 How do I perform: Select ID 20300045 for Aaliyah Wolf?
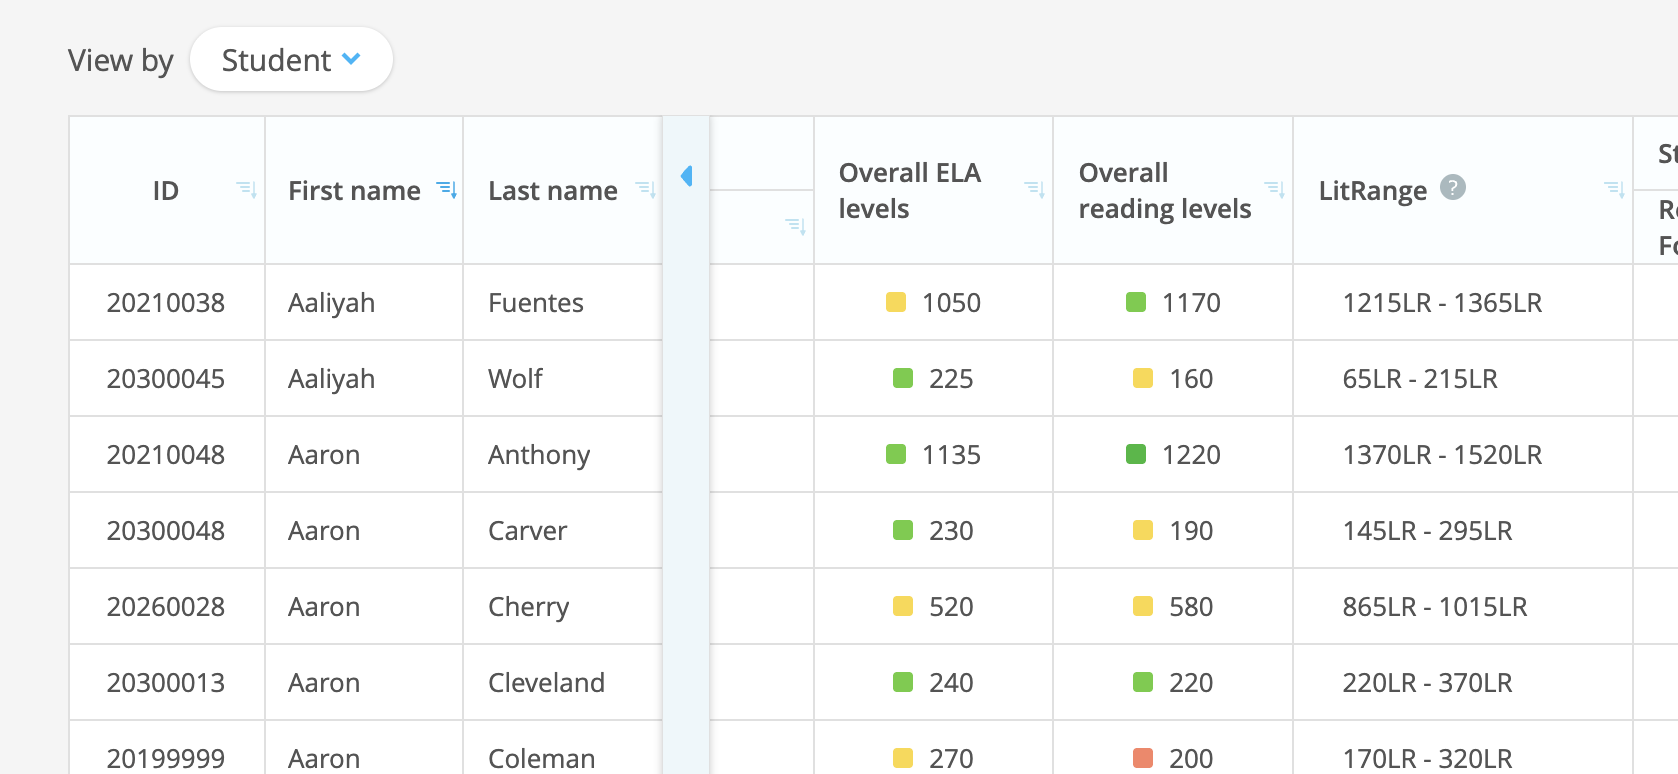coord(166,378)
